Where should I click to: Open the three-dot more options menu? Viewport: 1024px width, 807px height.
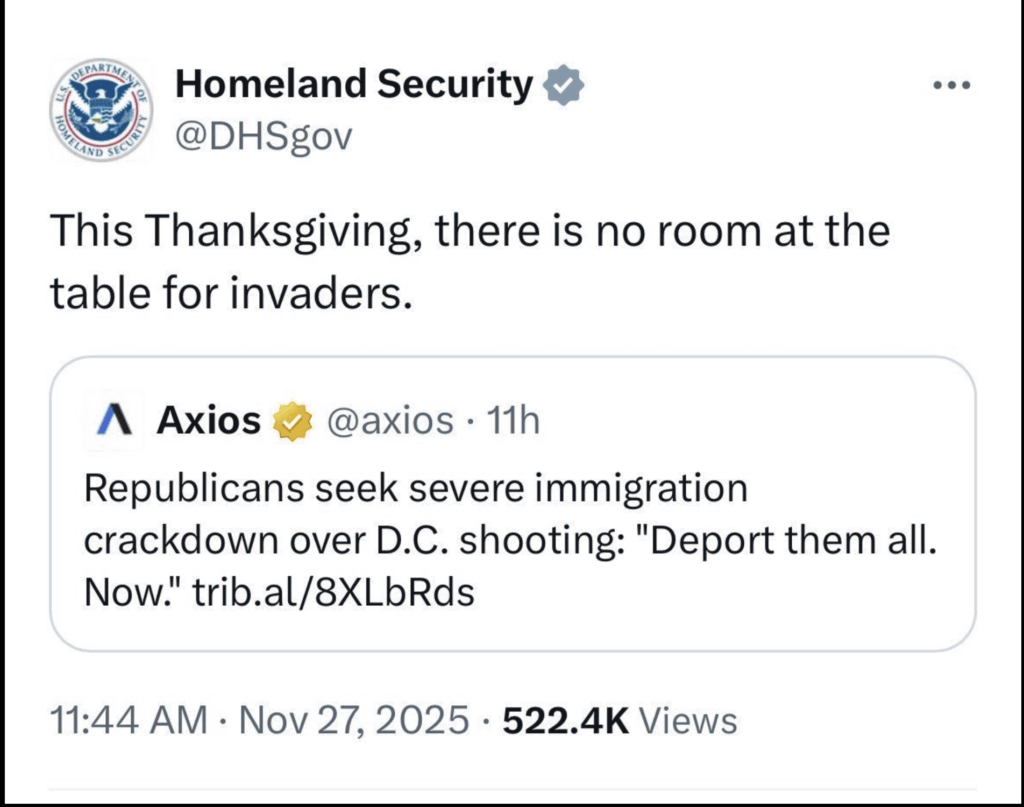pos(951,86)
